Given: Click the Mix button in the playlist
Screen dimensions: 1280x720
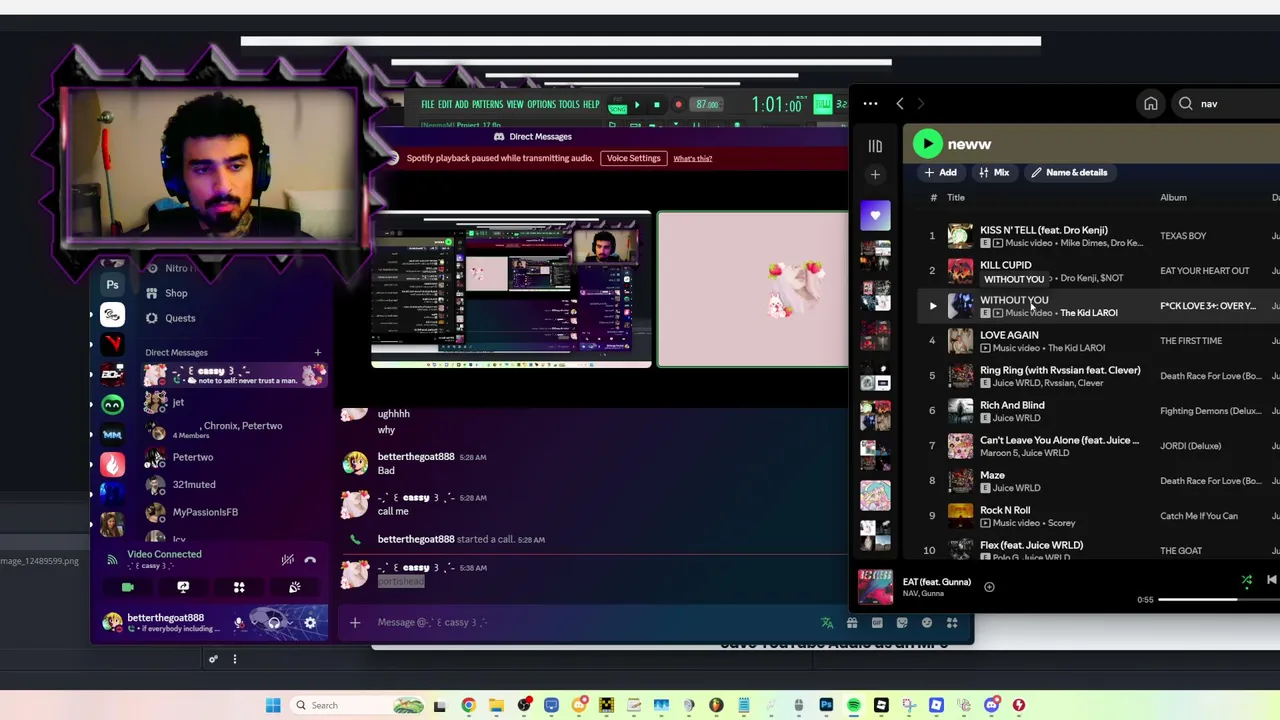Looking at the screenshot, I should pos(994,172).
